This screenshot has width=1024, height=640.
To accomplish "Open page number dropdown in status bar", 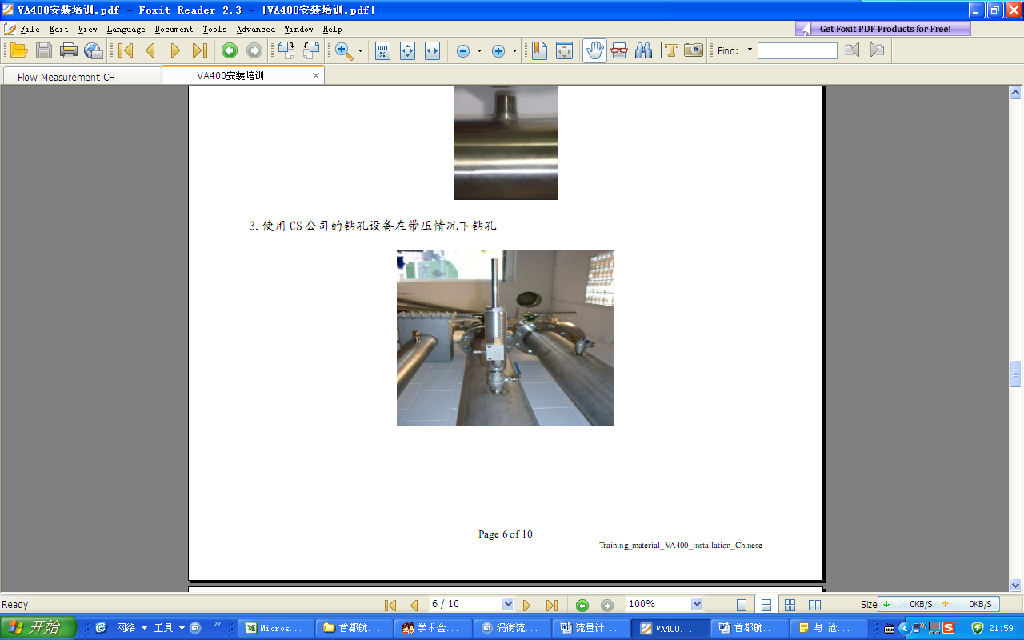I will pyautogui.click(x=507, y=604).
